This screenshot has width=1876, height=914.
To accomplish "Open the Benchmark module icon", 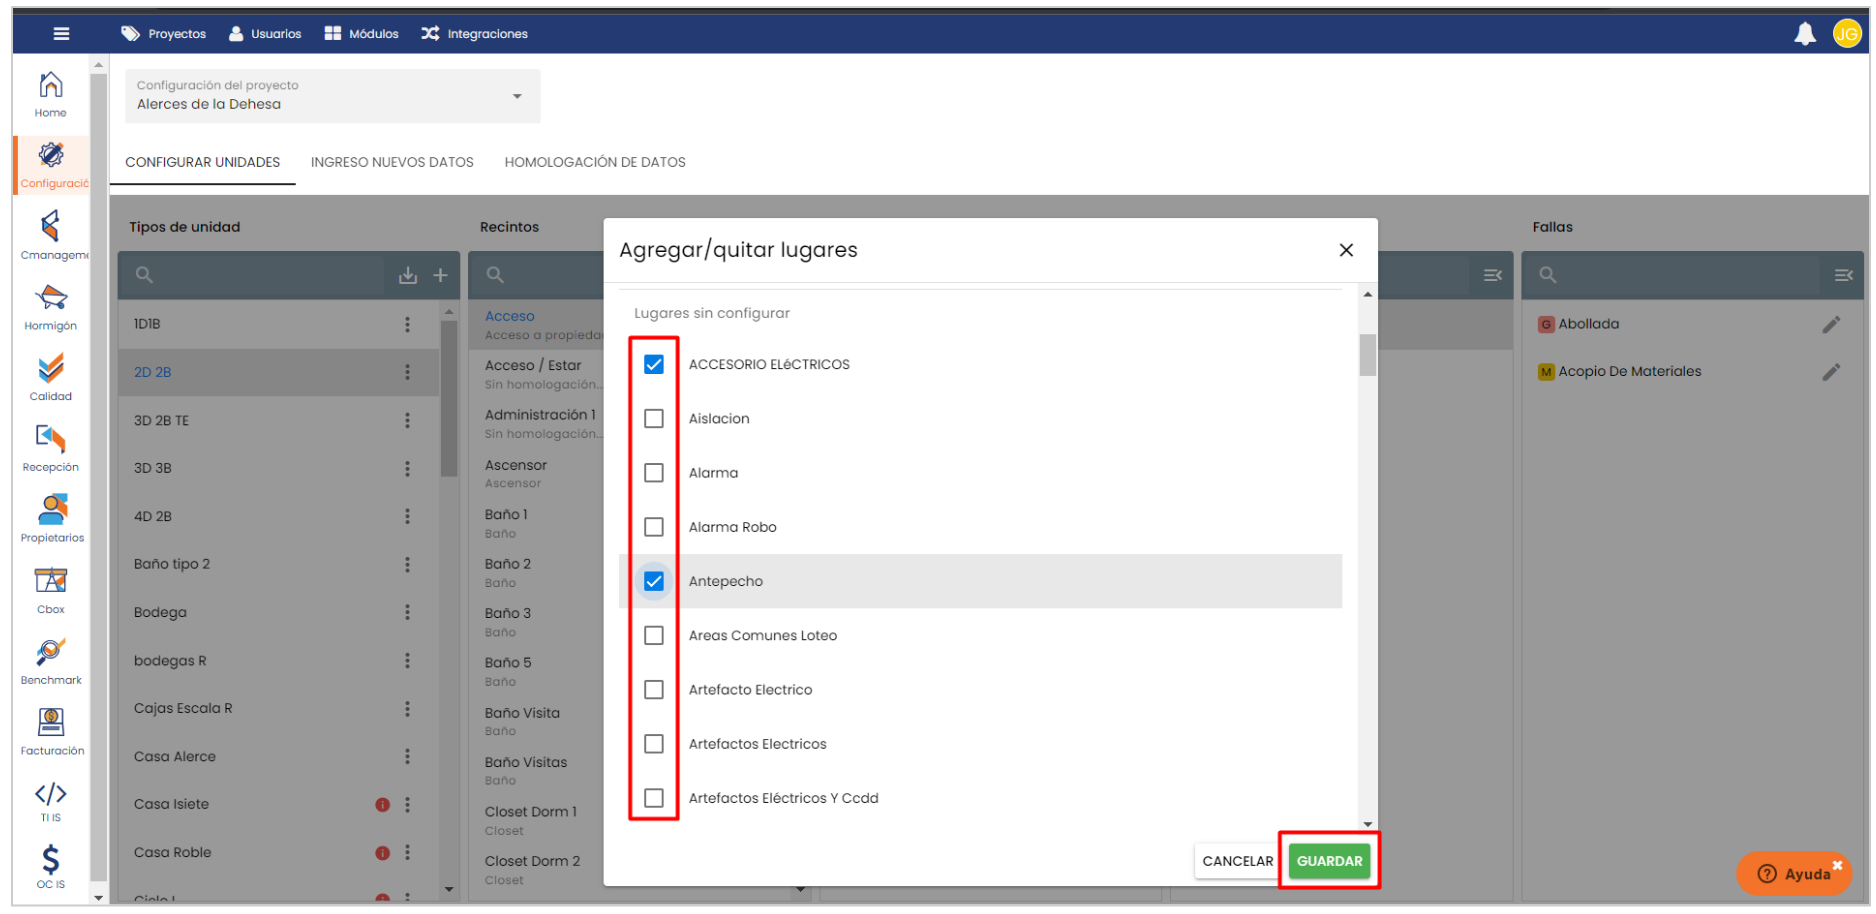I will [51, 660].
